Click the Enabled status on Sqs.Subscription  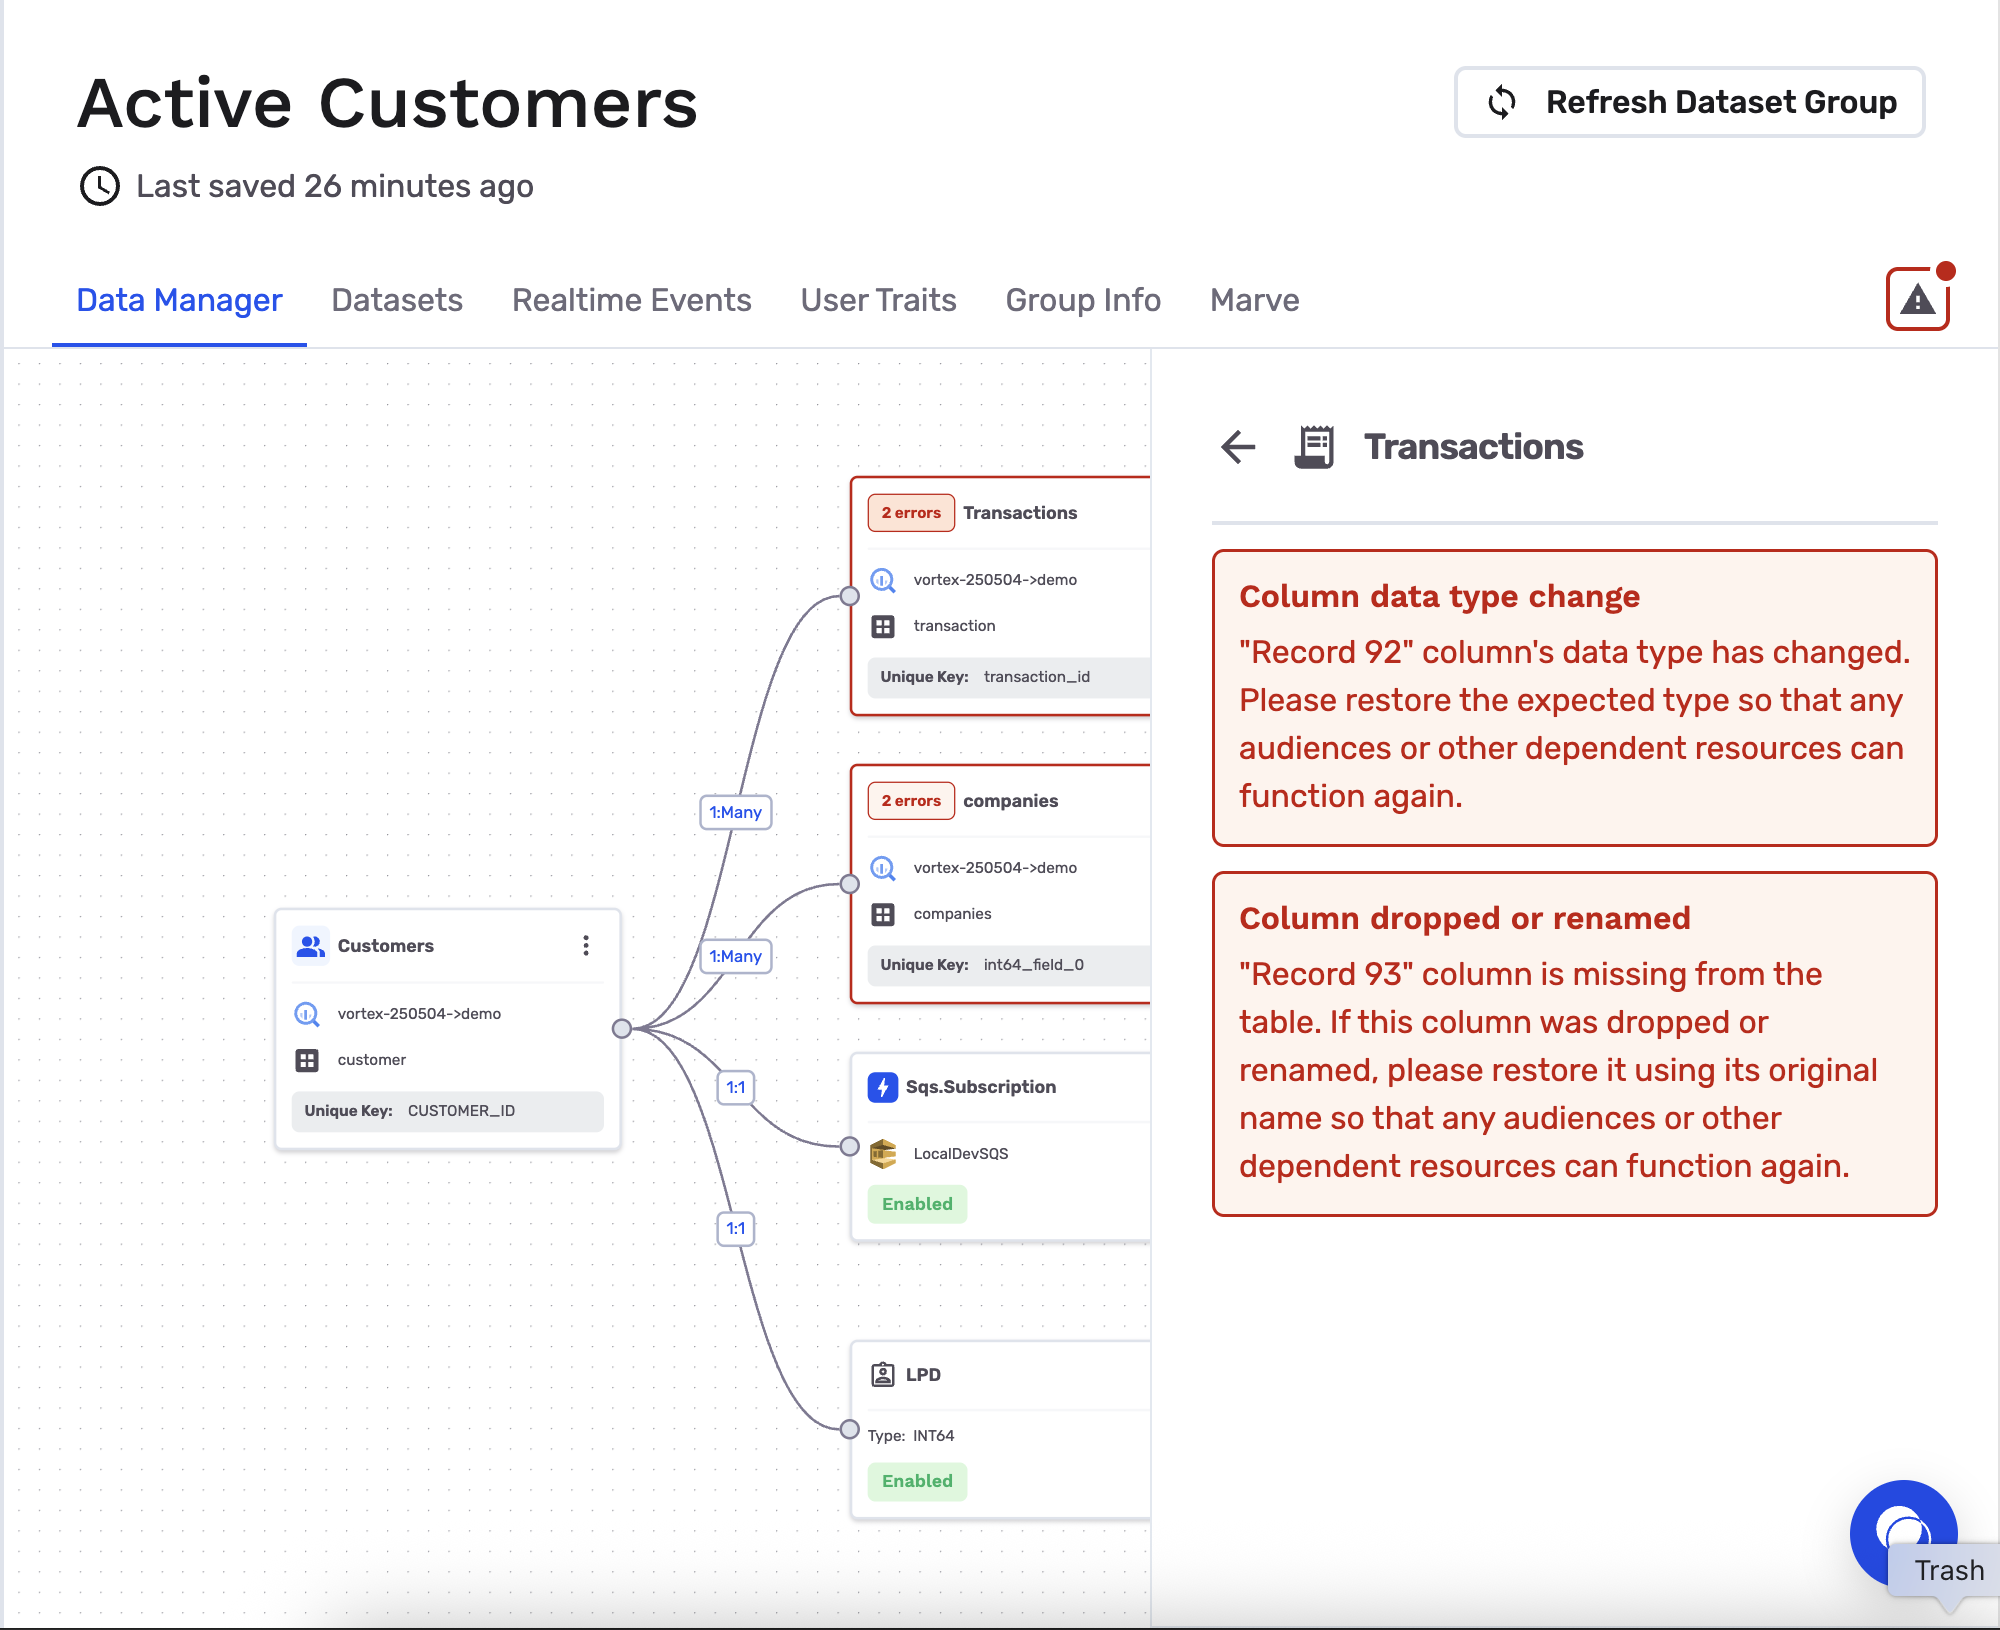pyautogui.click(x=917, y=1204)
